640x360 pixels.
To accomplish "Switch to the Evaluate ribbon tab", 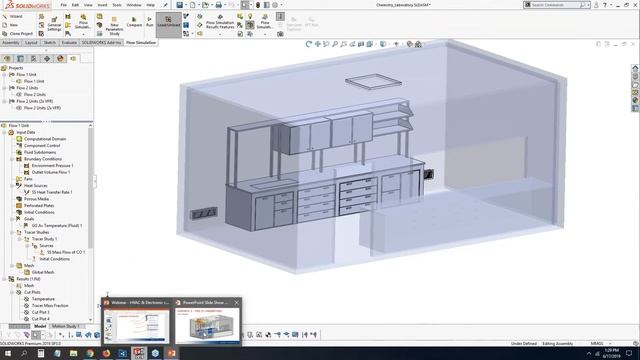I will pyautogui.click(x=69, y=42).
